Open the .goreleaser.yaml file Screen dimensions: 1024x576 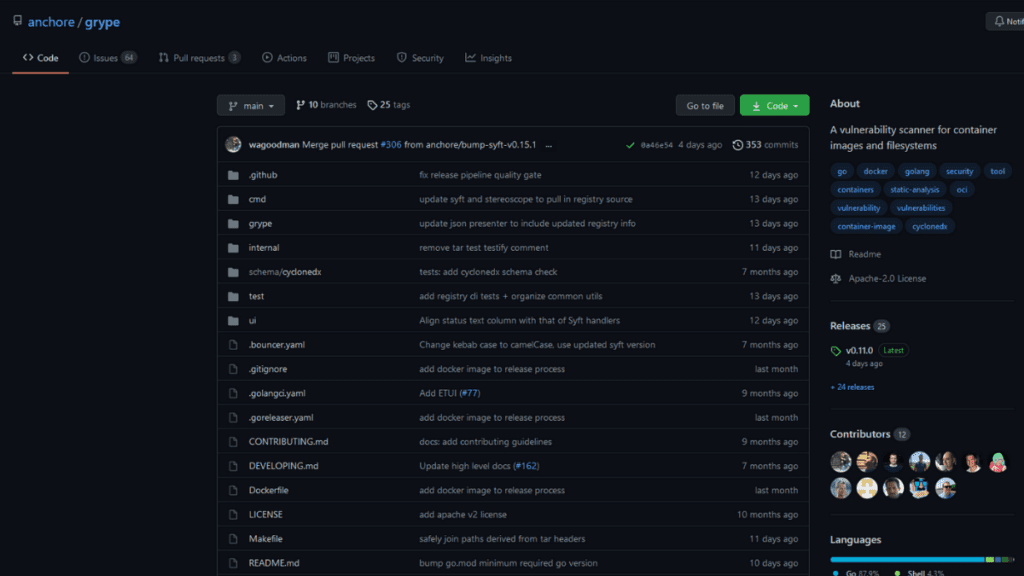point(281,417)
